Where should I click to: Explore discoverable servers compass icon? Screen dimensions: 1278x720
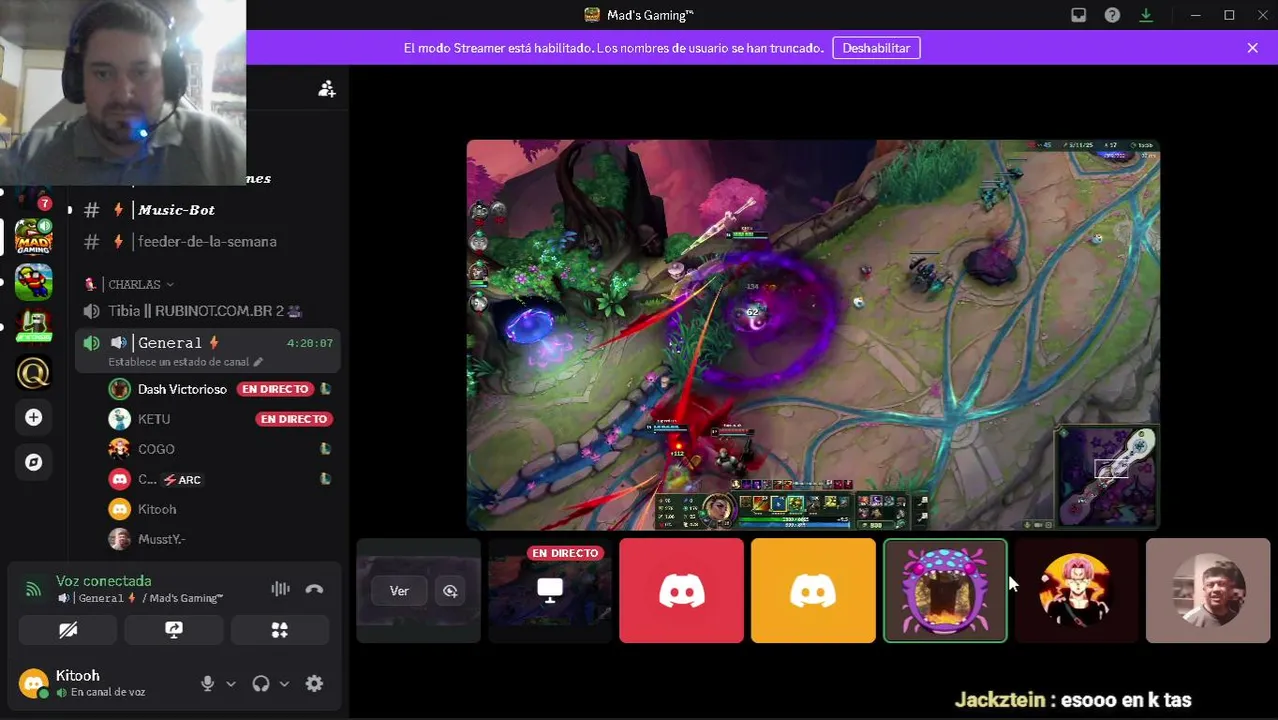pos(33,462)
